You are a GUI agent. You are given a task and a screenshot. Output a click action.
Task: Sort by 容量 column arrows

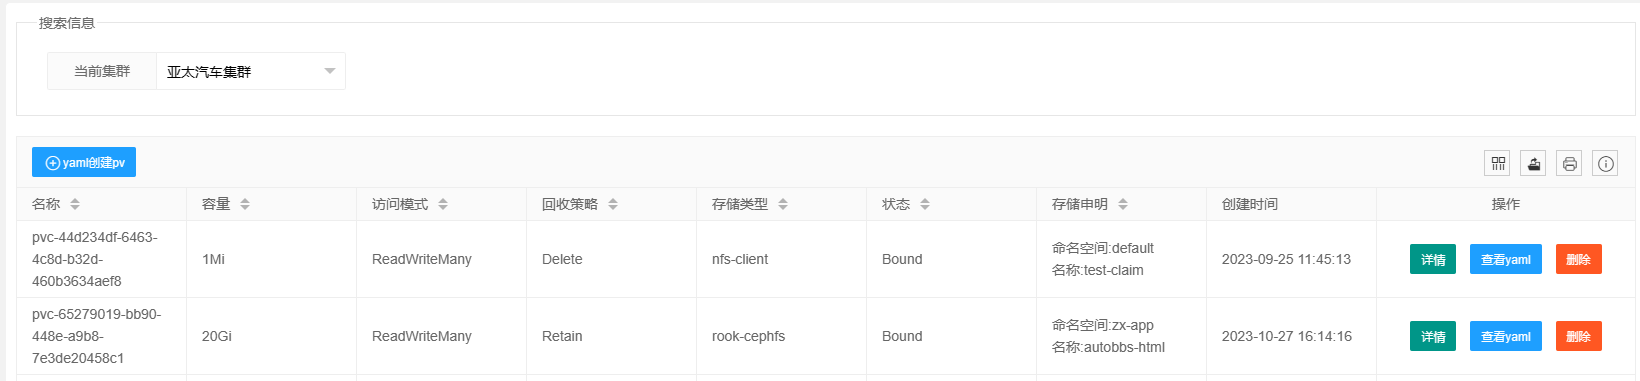[245, 204]
